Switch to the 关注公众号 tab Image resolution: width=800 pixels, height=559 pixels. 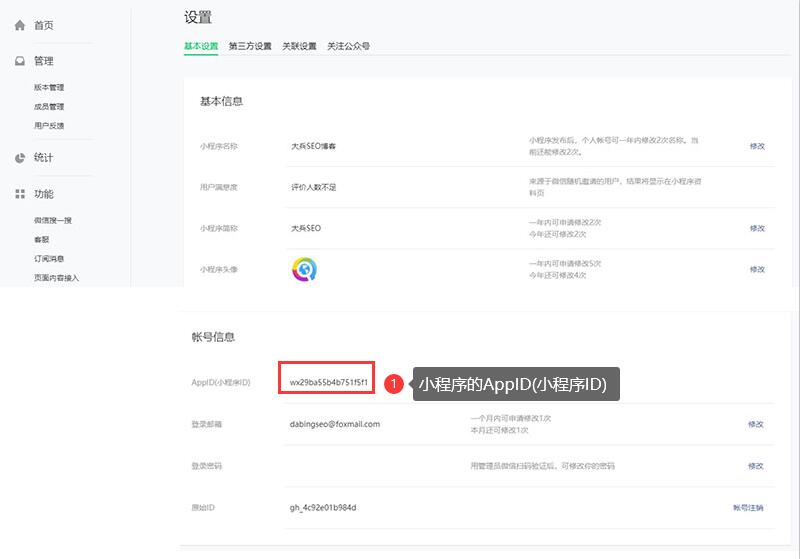(x=348, y=46)
